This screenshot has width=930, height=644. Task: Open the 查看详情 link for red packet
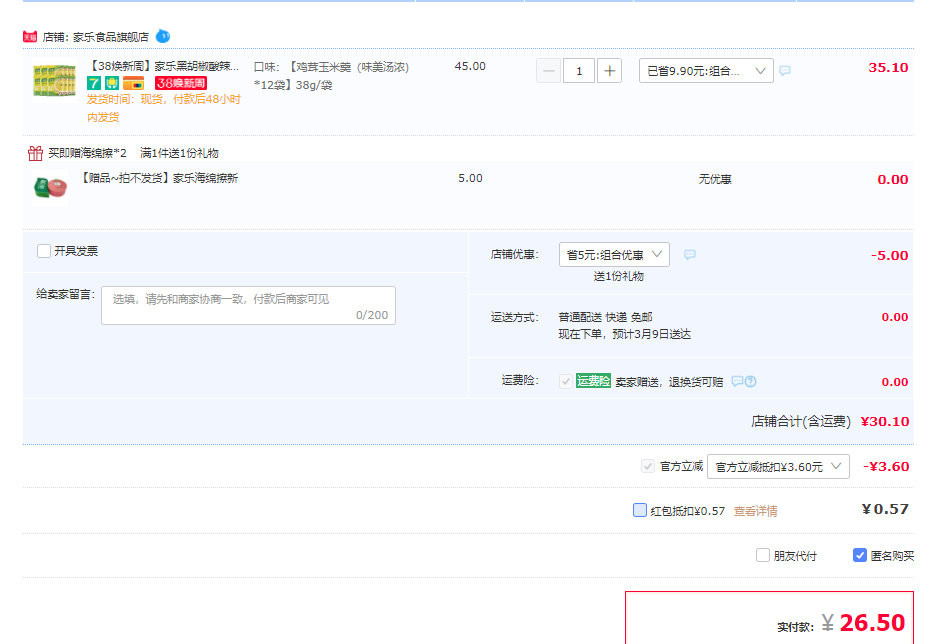[x=756, y=511]
